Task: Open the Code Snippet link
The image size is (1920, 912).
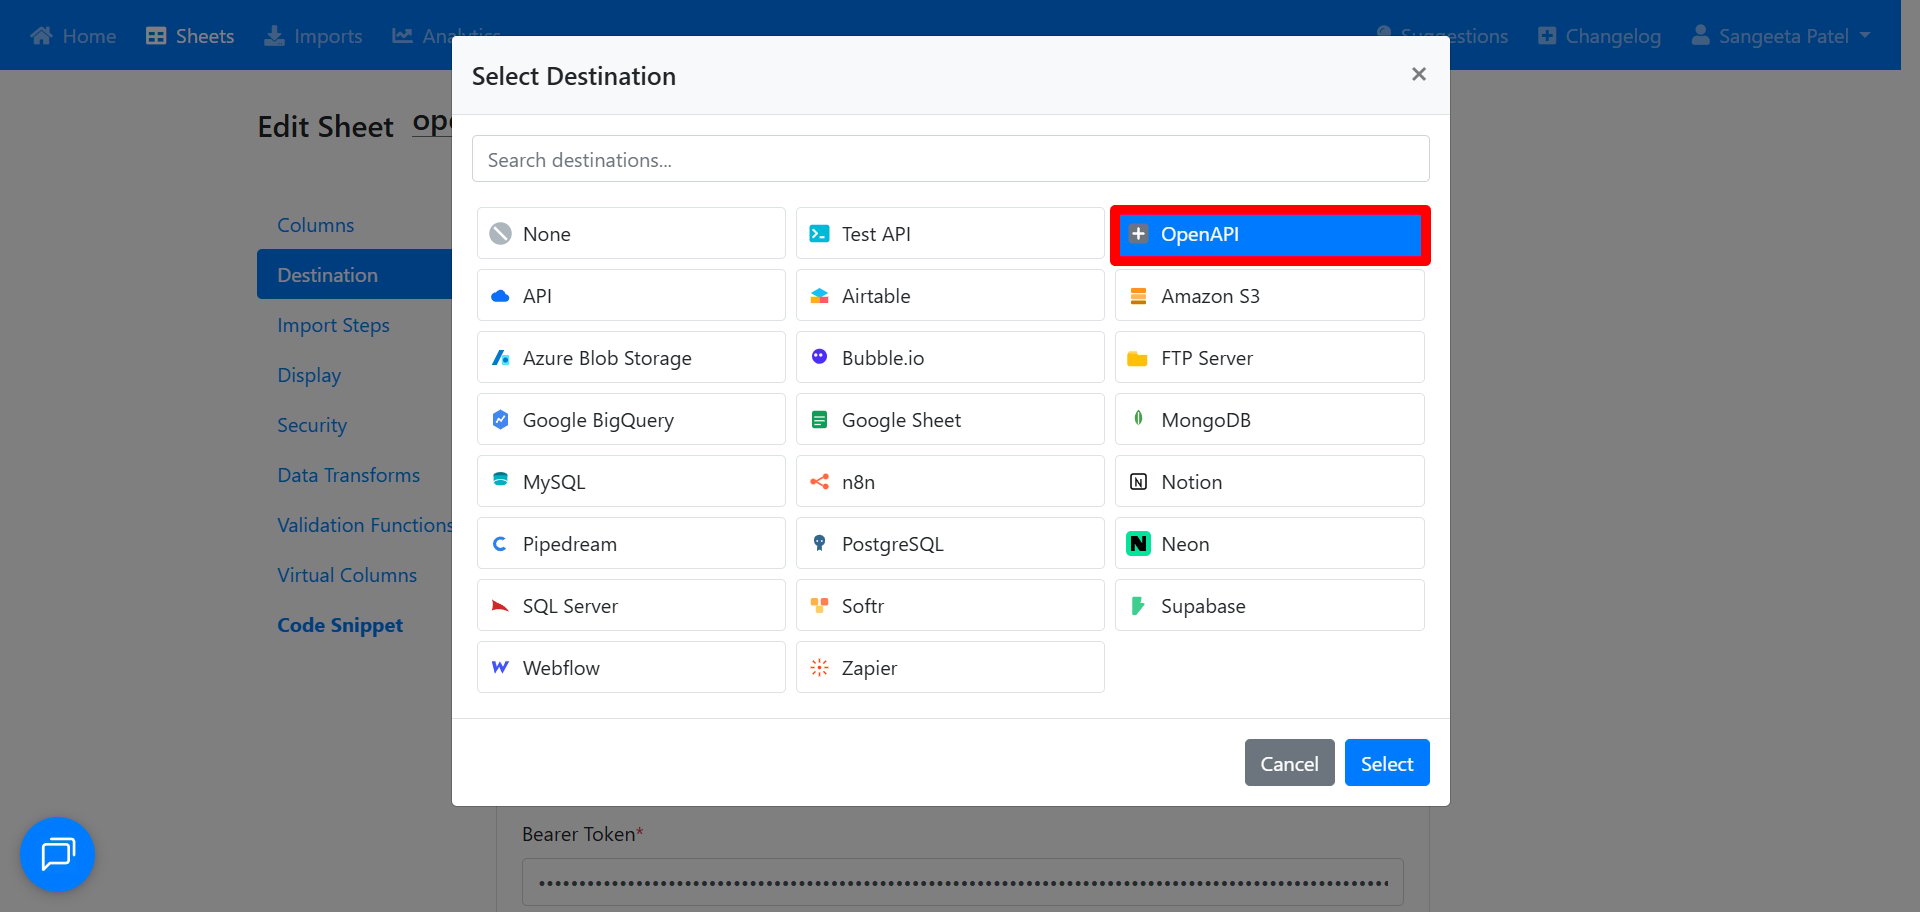Action: pyautogui.click(x=340, y=624)
